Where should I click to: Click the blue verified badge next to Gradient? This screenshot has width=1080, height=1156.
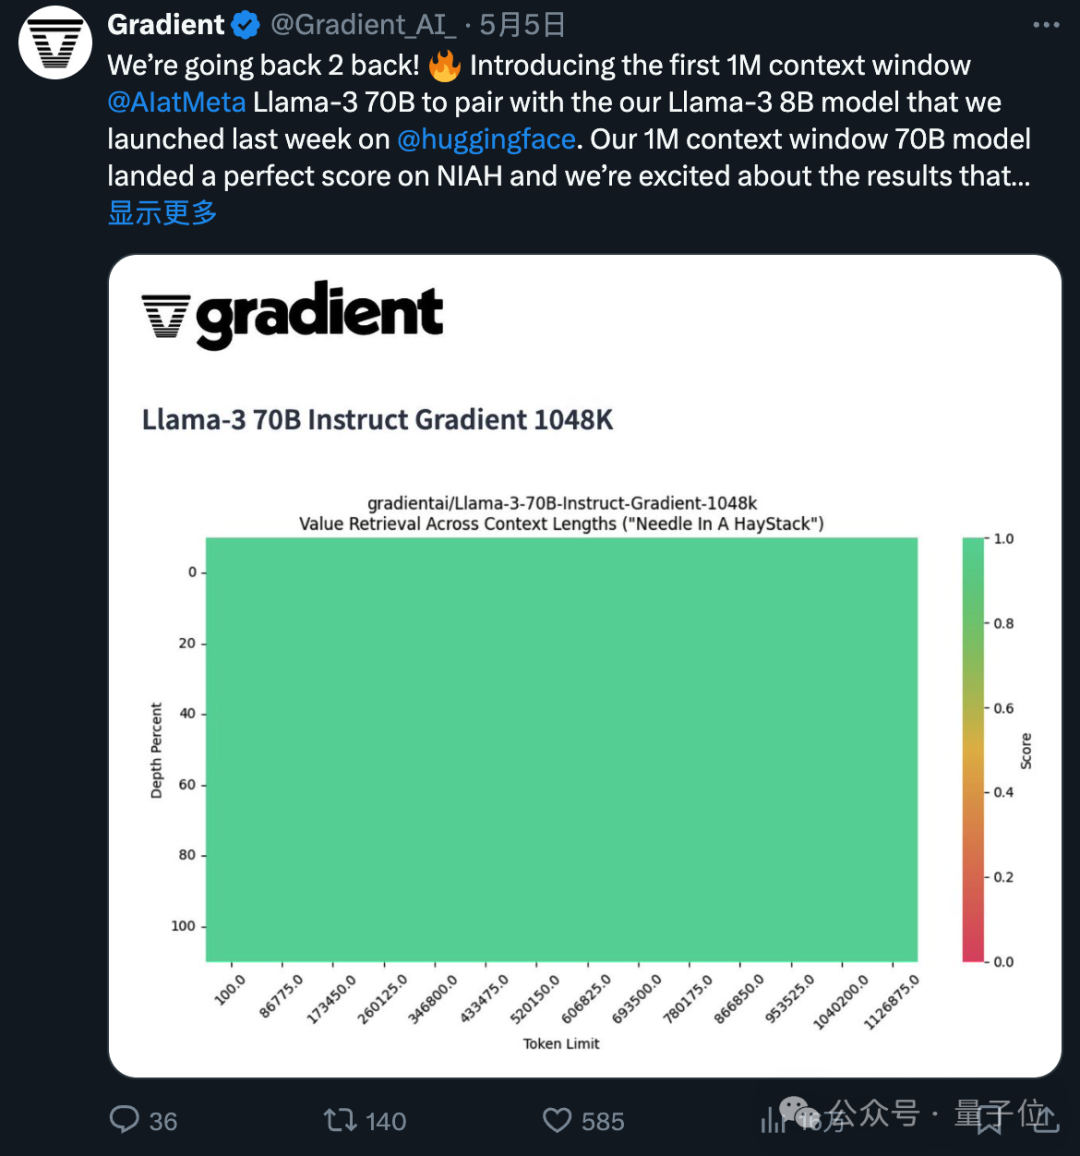pyautogui.click(x=243, y=24)
